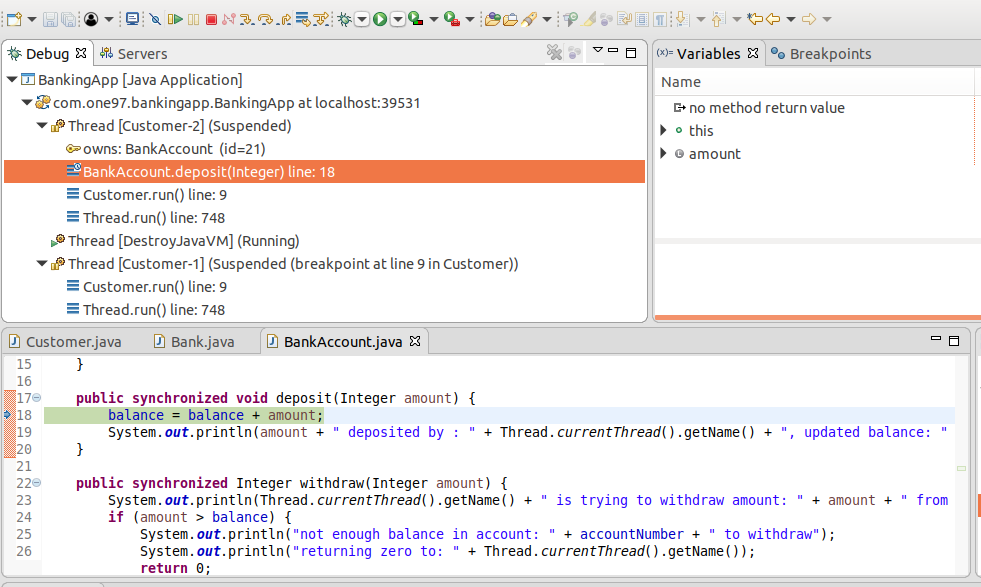Screen dimensions: 981x587
Task: Click the Resume debug button
Action: click(x=175, y=19)
